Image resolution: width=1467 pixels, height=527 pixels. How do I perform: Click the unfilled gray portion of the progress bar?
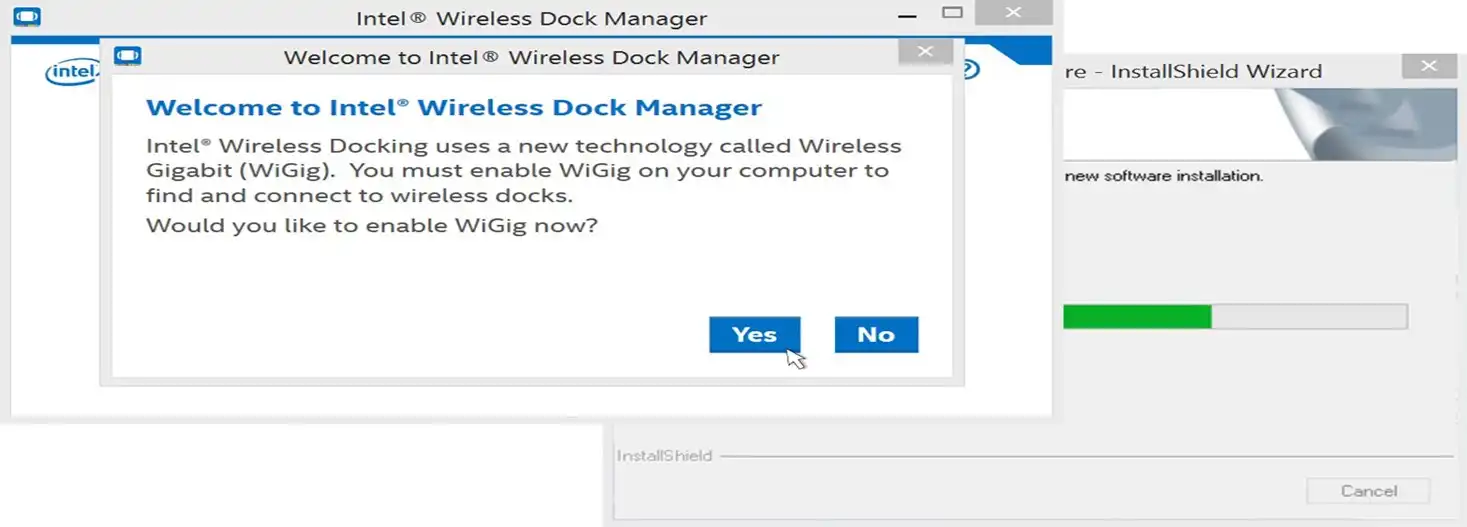[1308, 317]
